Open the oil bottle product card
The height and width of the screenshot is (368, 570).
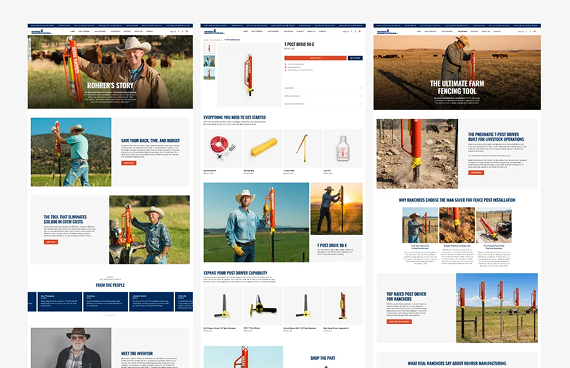(x=343, y=151)
